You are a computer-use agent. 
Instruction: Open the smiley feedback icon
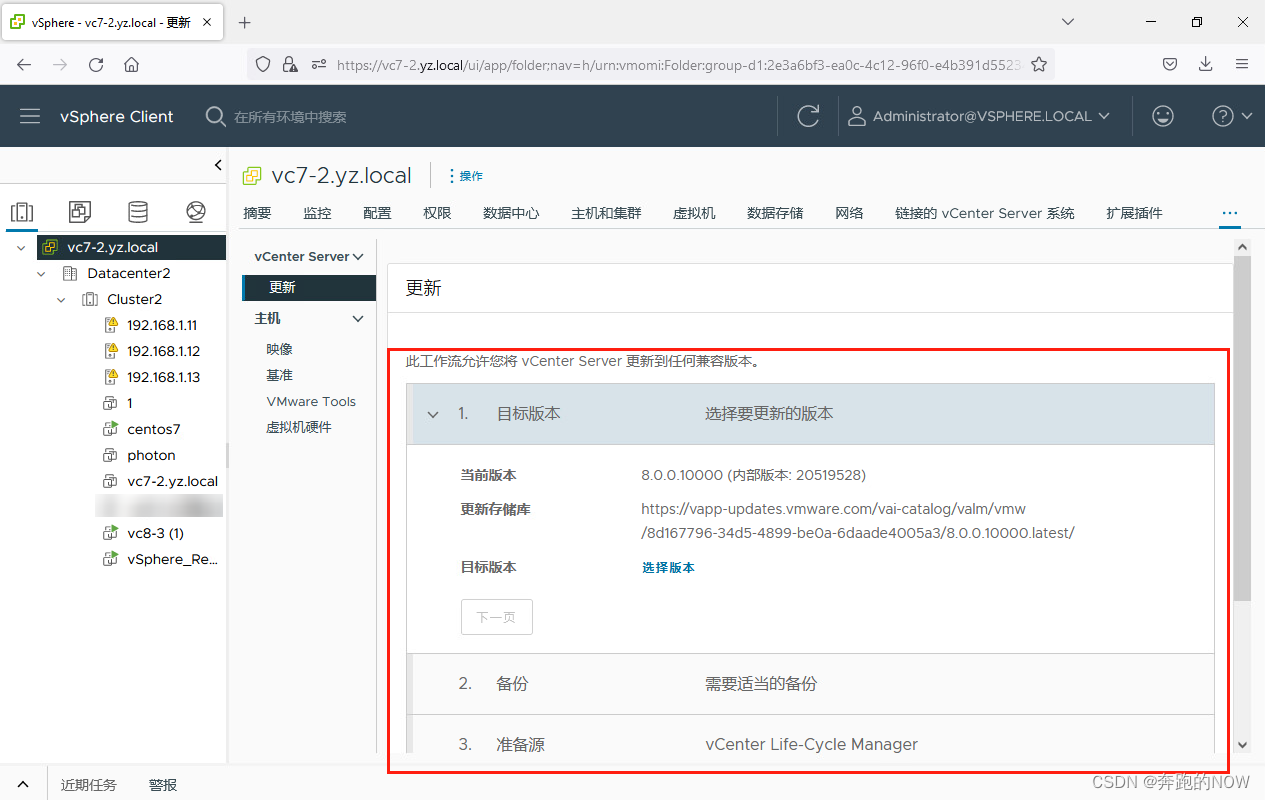point(1162,116)
